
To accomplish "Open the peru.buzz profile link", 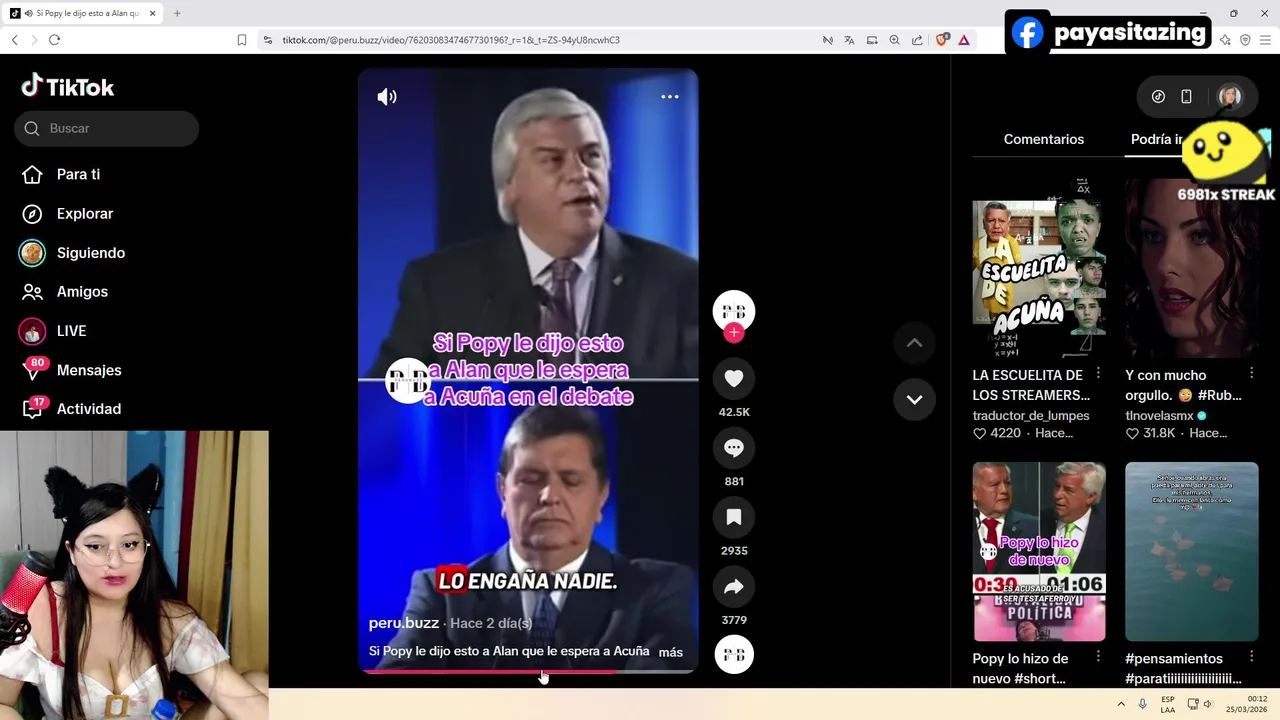I will point(404,623).
